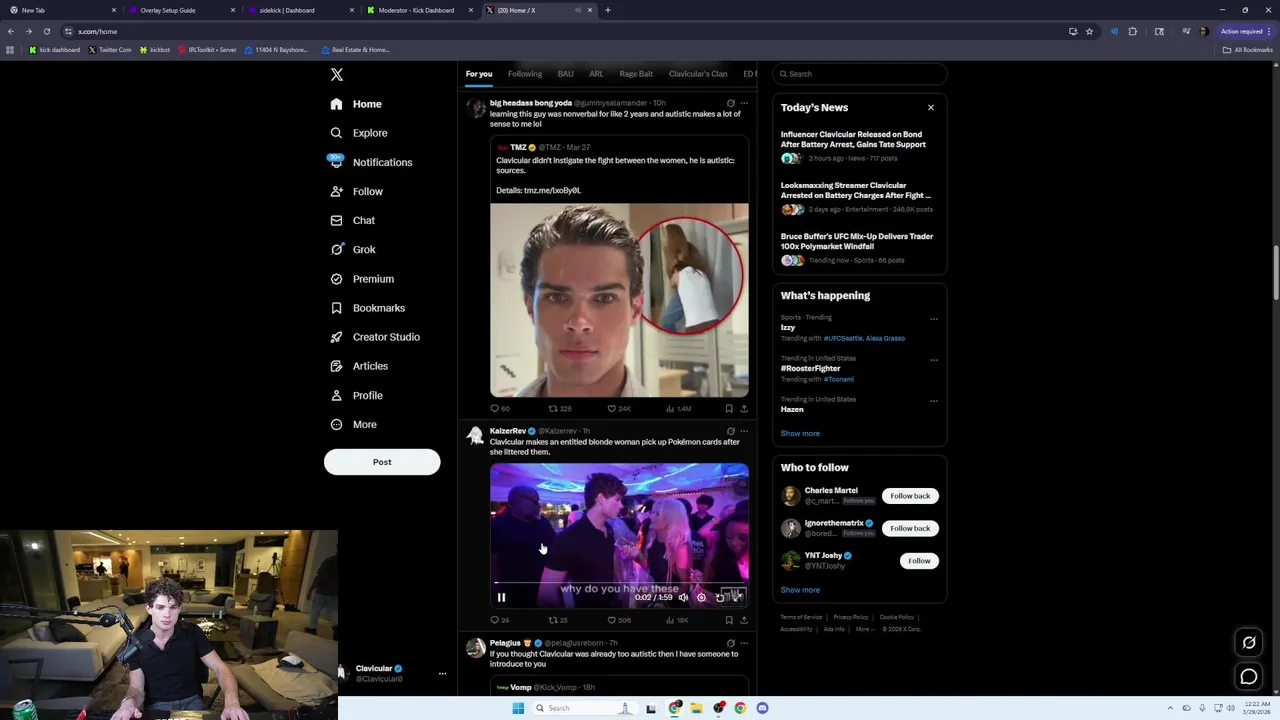Switch to the Clavicular's Clan tab
The height and width of the screenshot is (720, 1280).
pos(698,74)
